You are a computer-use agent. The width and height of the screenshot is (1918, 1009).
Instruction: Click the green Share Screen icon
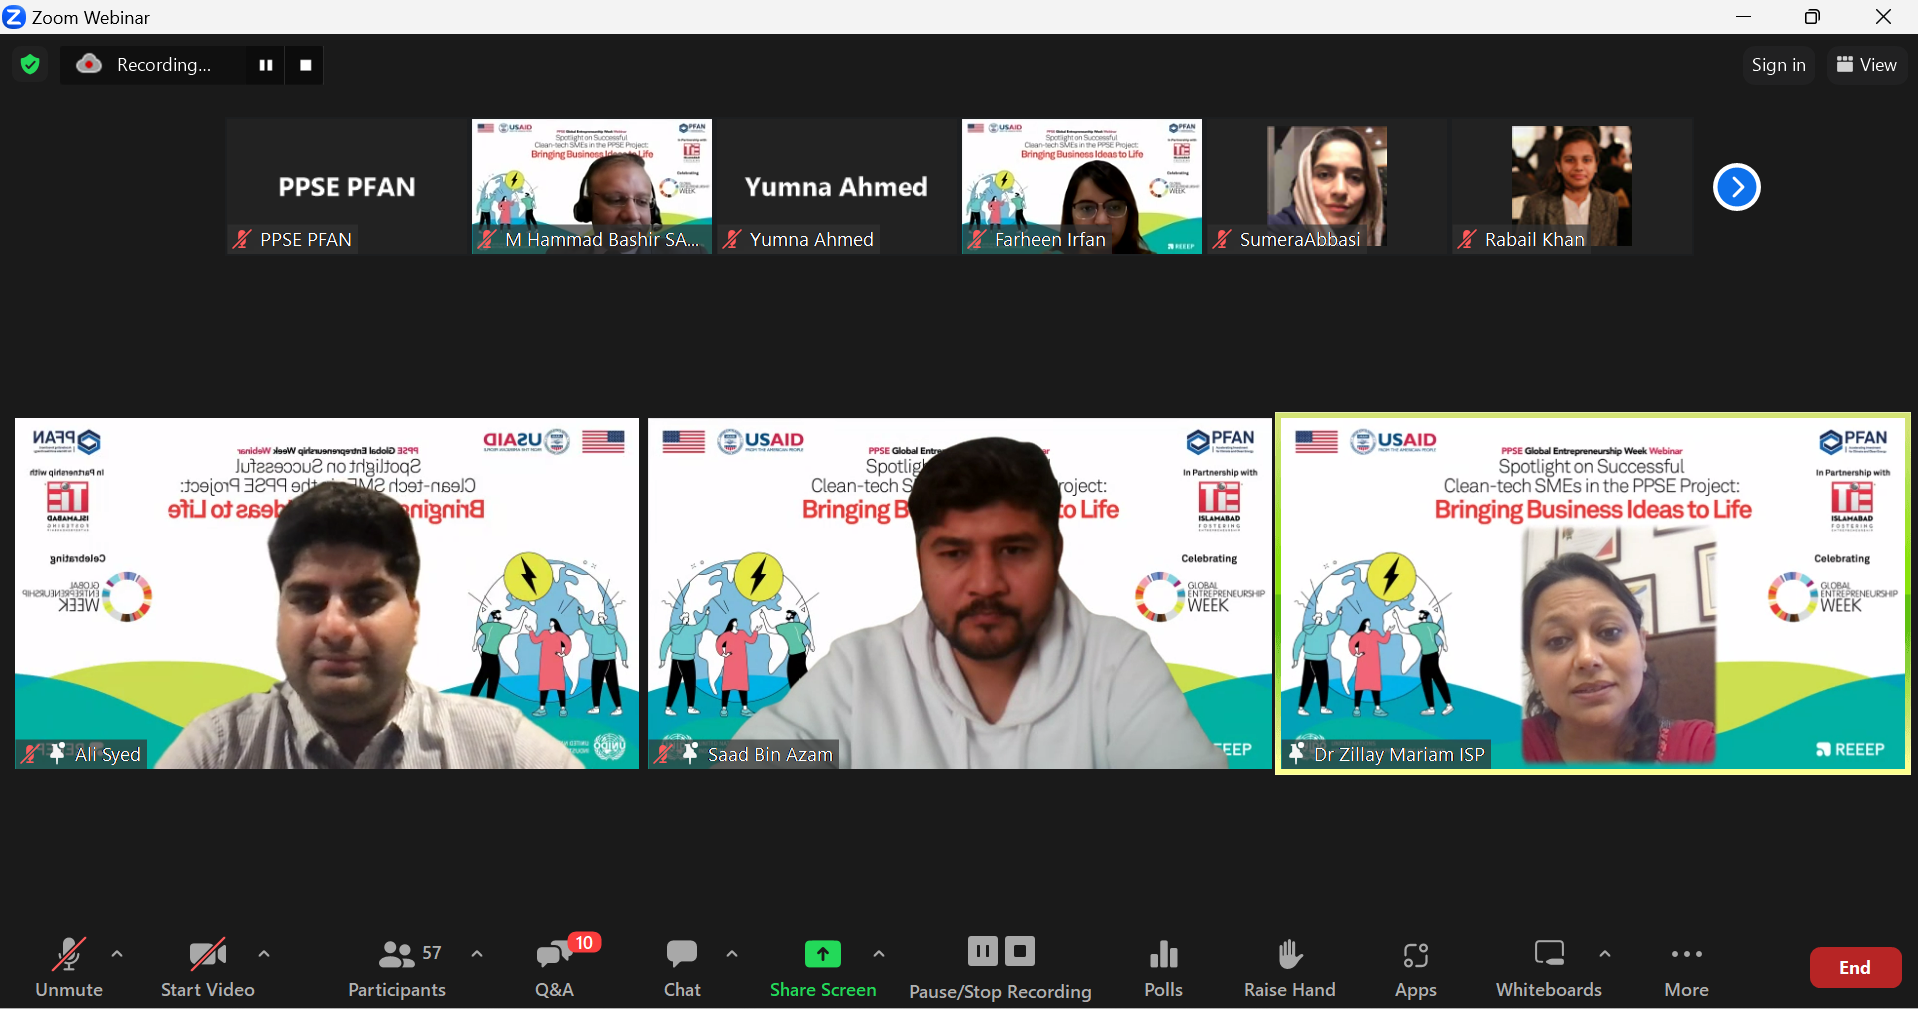point(822,955)
